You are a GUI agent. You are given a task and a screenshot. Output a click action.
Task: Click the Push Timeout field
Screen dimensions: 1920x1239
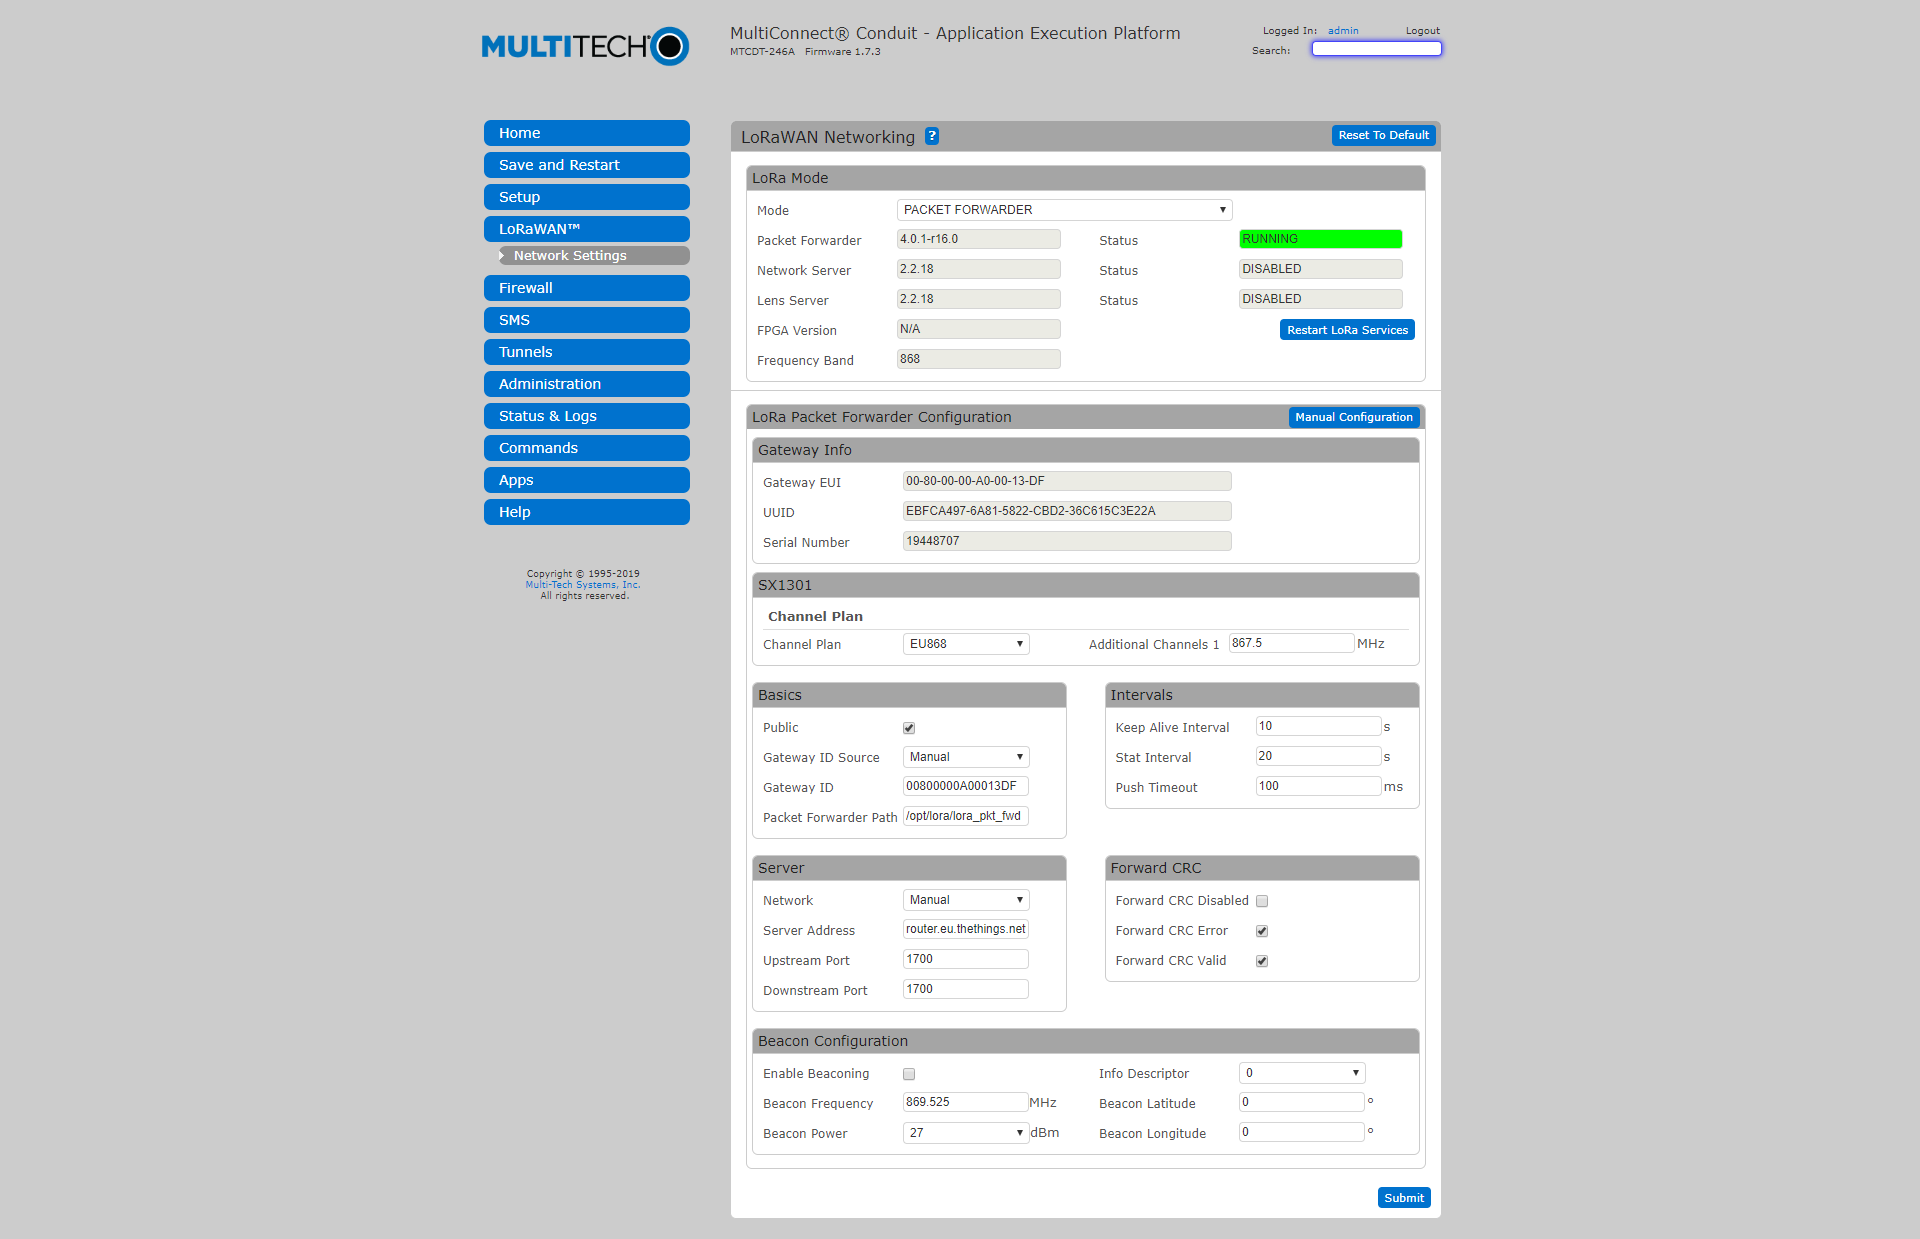click(x=1318, y=786)
